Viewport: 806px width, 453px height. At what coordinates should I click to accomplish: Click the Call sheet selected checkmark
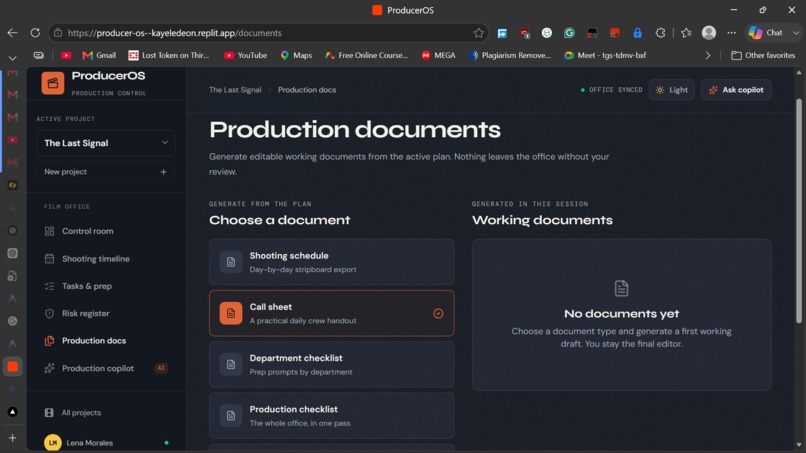point(438,313)
